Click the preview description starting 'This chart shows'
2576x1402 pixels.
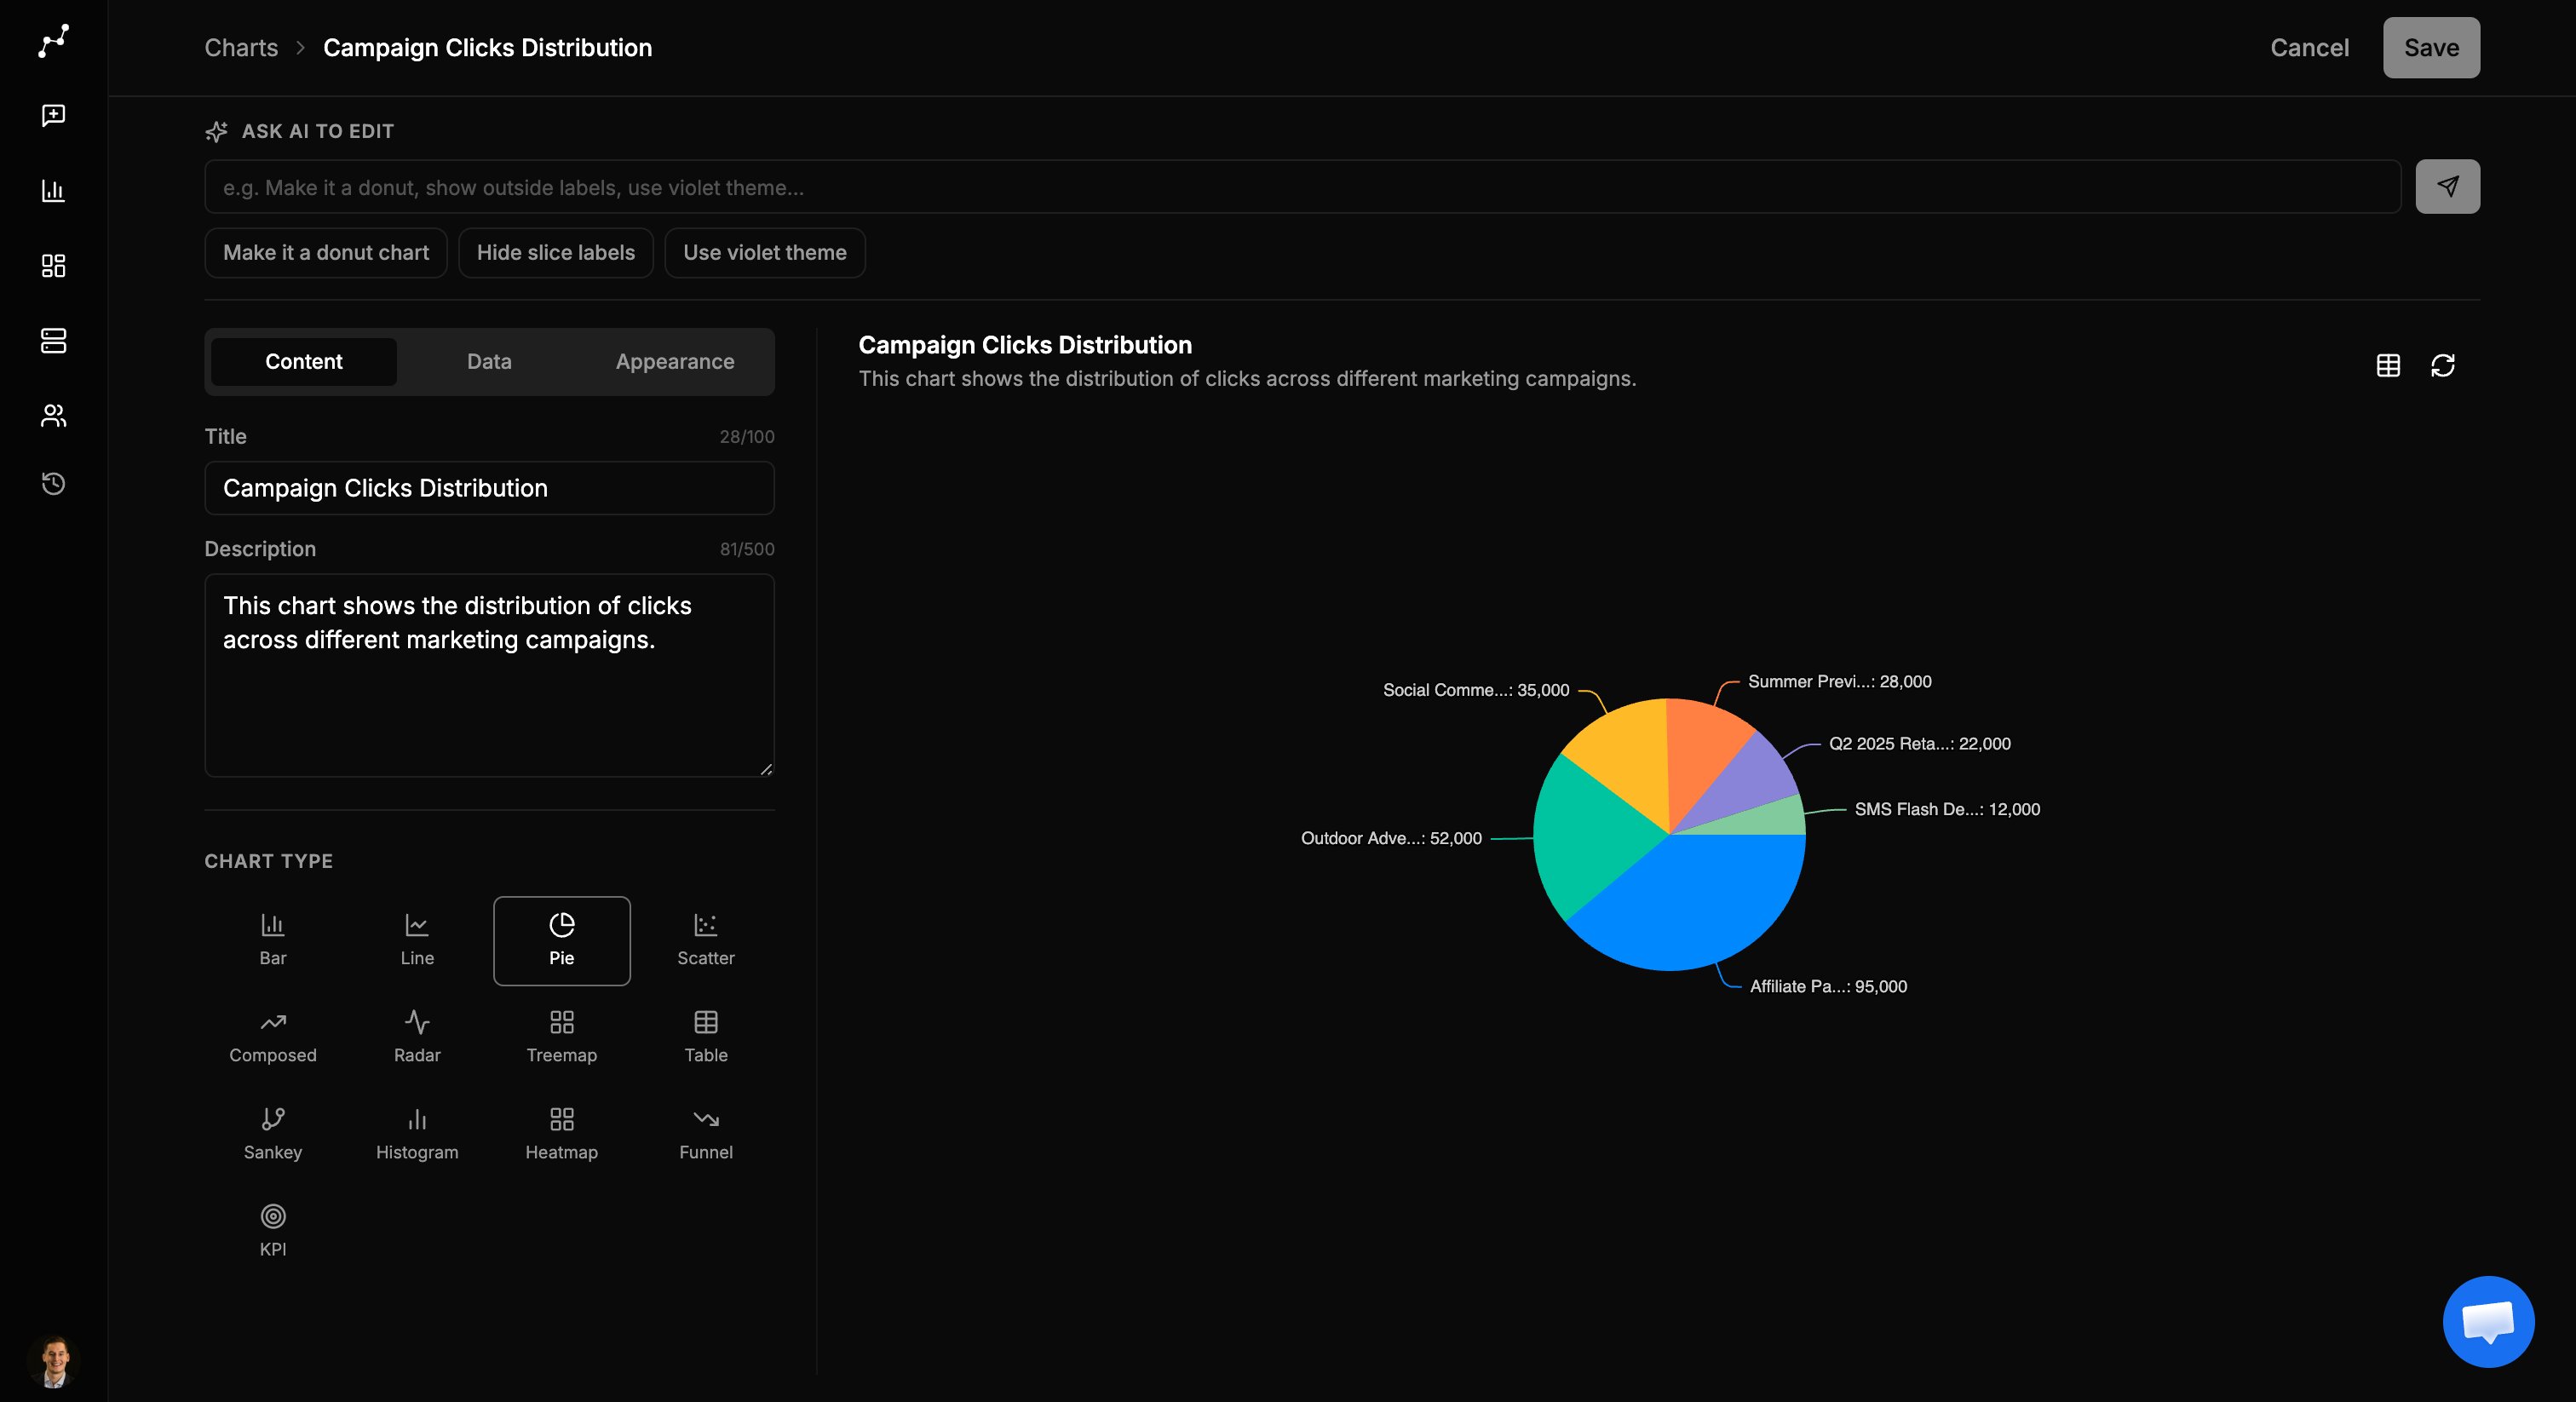pyautogui.click(x=1247, y=379)
